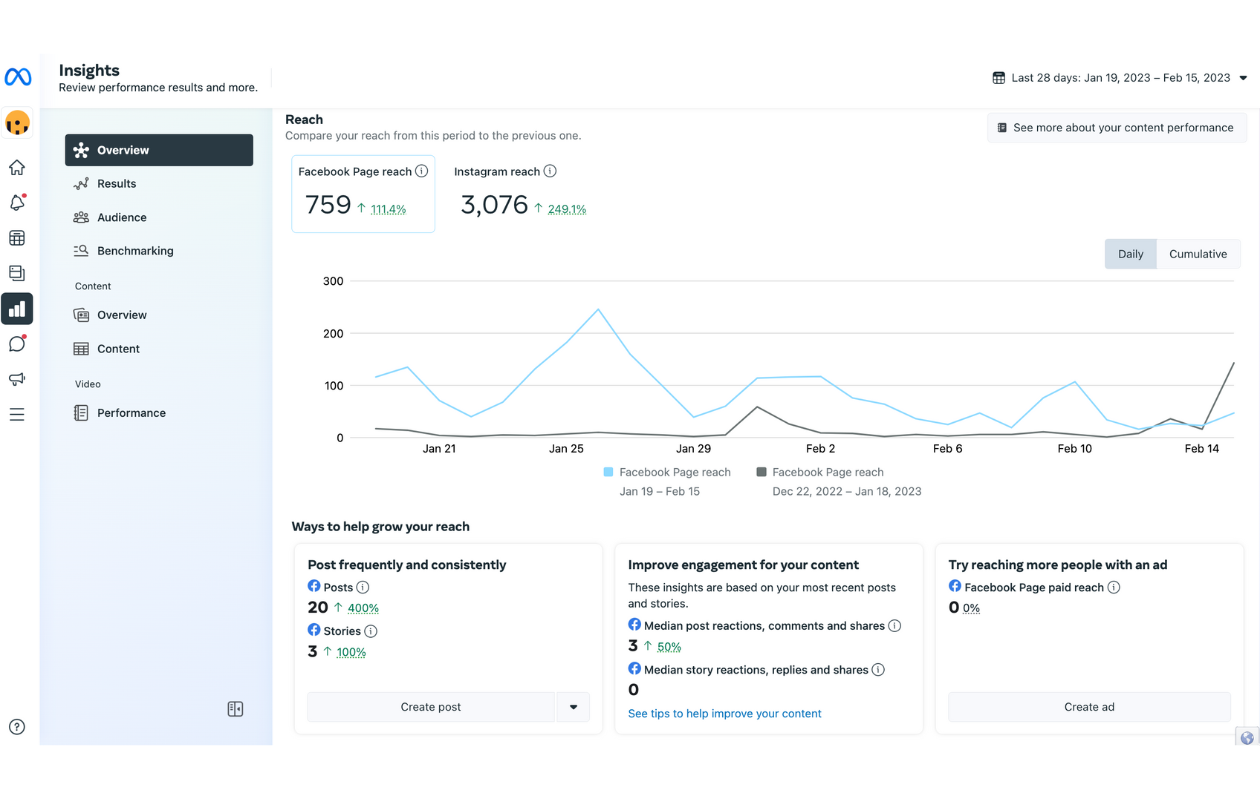Click the Jan 21 label on chart axis
Screen dimensions: 1260x800
point(439,449)
